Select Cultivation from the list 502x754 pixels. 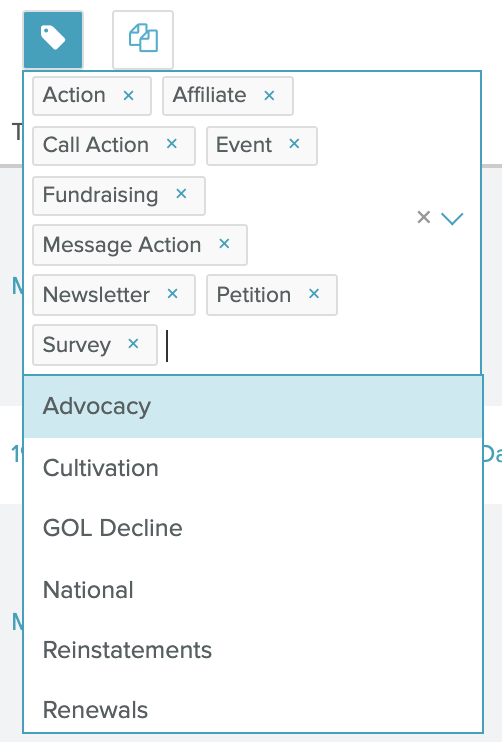[x=253, y=468]
